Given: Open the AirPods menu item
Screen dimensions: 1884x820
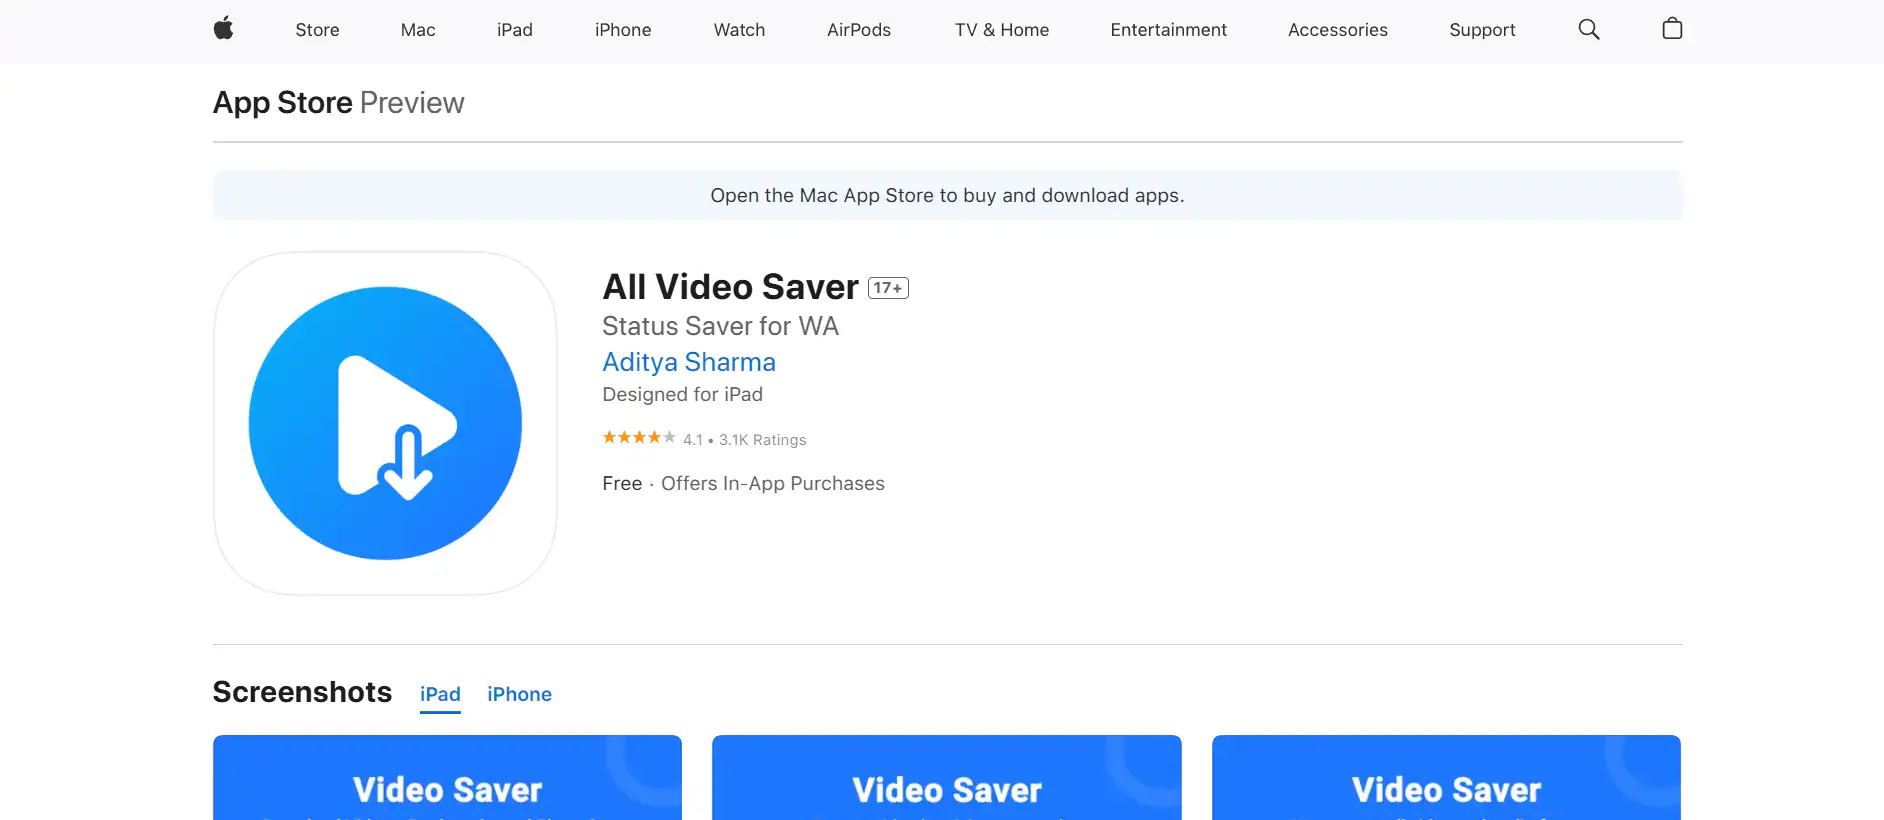Looking at the screenshot, I should click(859, 30).
